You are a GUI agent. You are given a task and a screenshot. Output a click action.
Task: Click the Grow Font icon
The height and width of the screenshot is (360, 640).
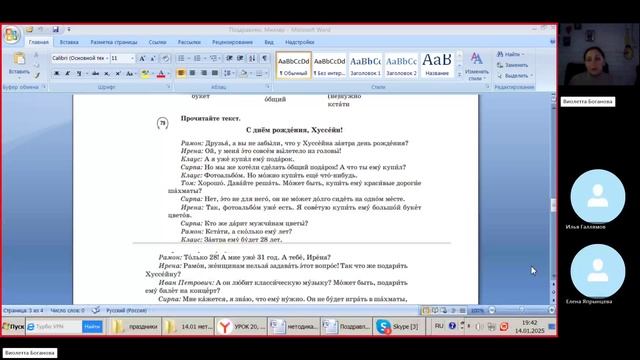point(142,58)
